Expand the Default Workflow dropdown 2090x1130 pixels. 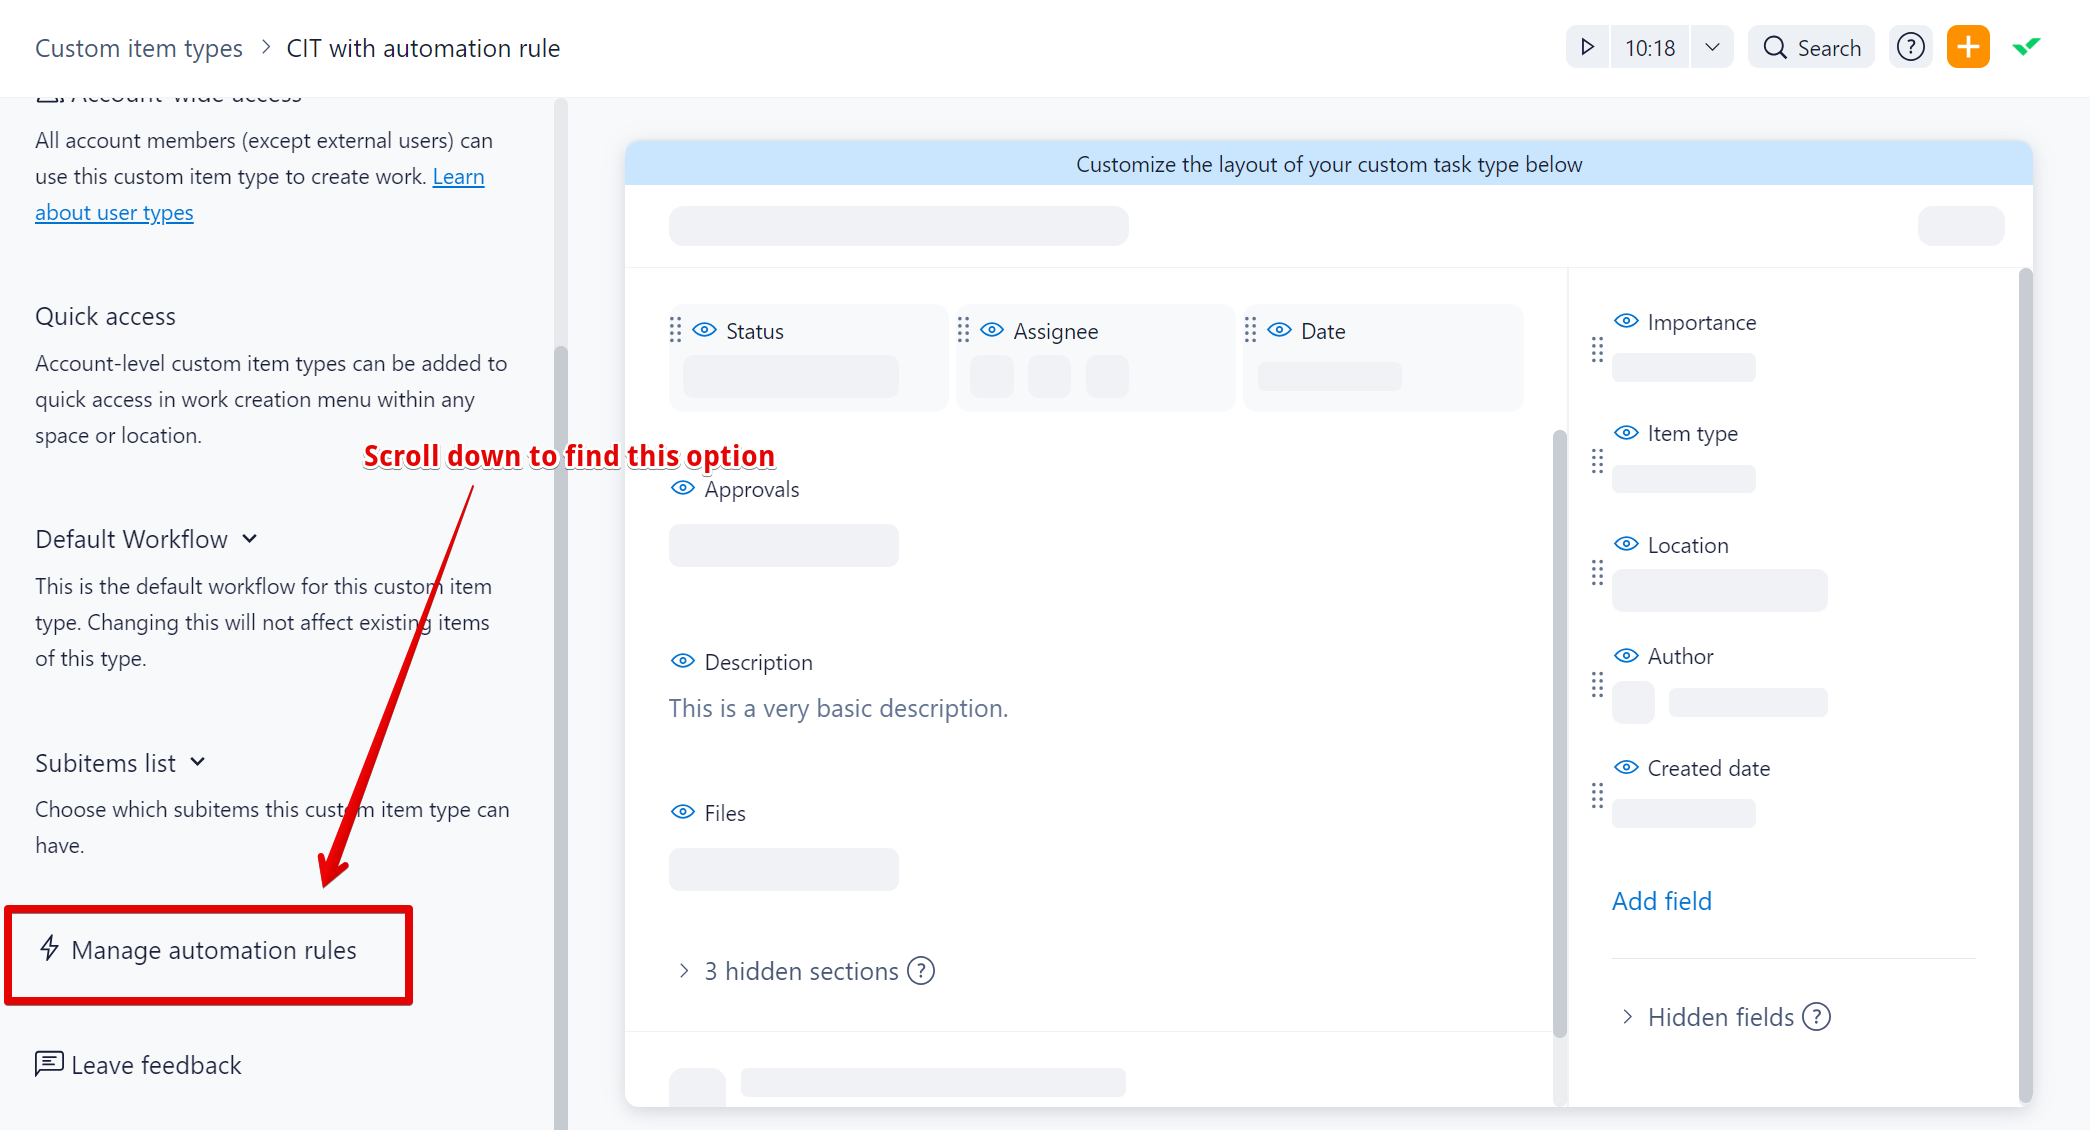pos(250,539)
